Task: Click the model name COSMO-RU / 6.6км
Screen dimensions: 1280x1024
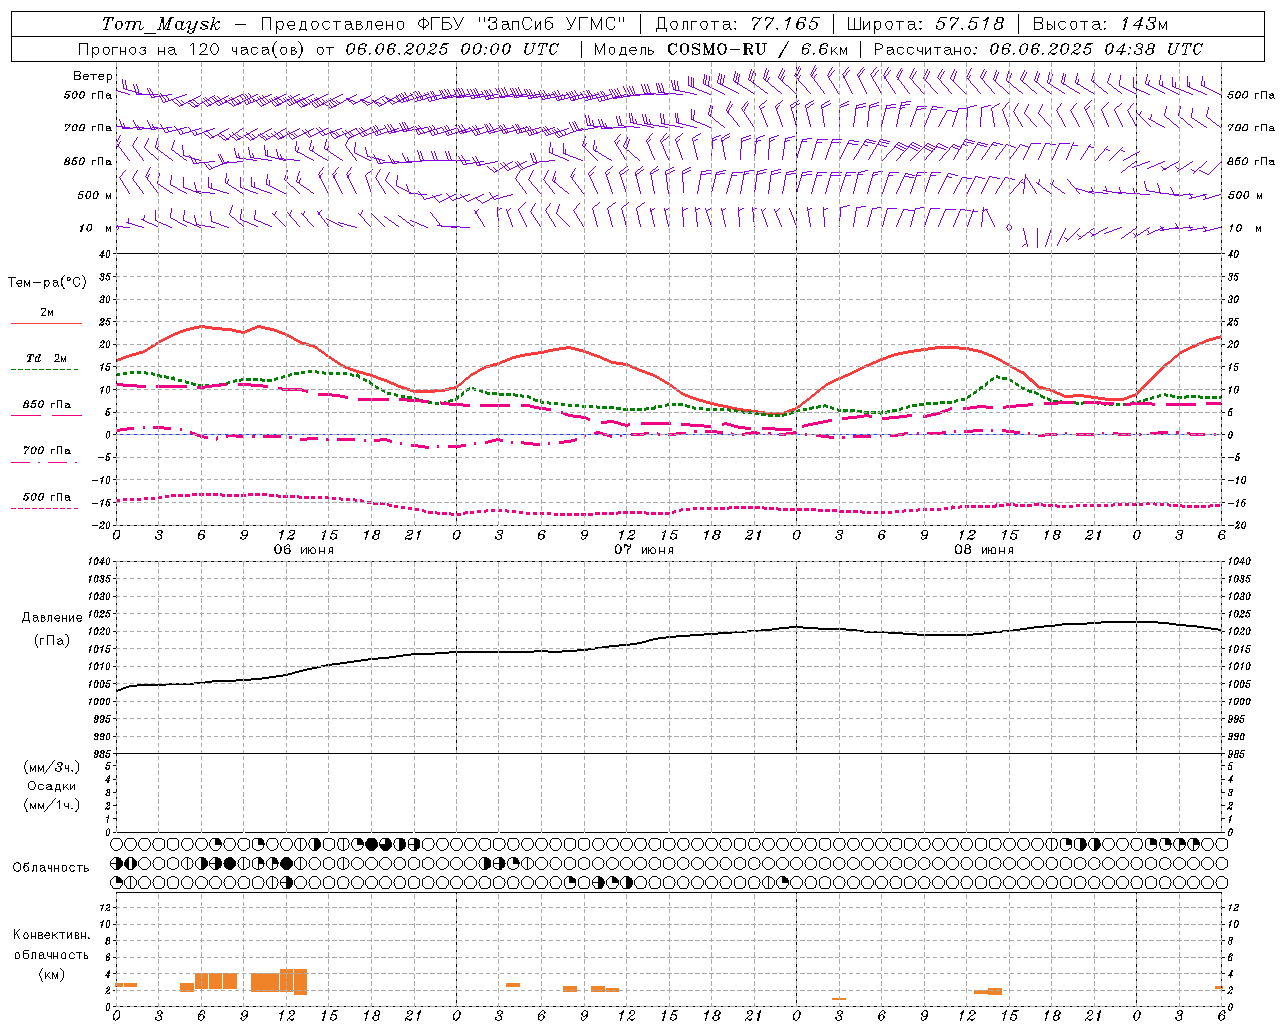Action: pyautogui.click(x=758, y=49)
